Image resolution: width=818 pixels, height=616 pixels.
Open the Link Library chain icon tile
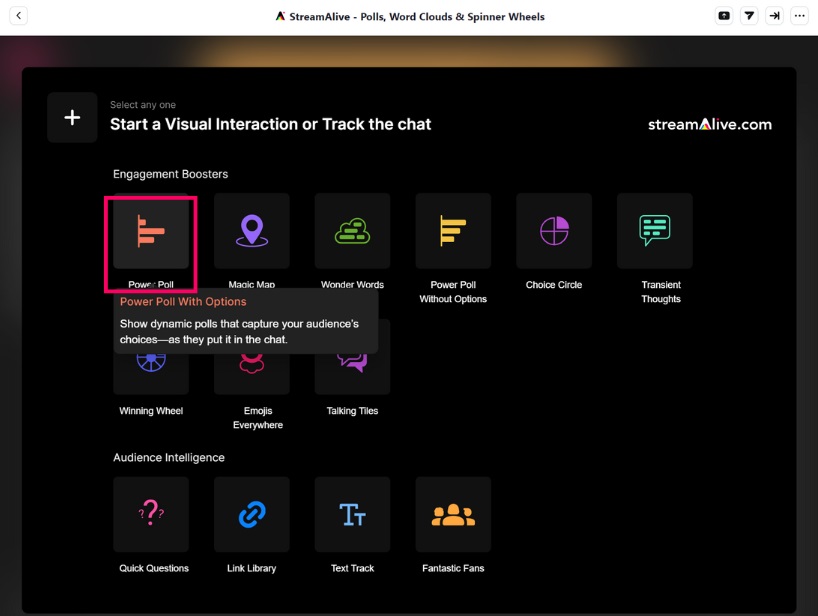[251, 514]
